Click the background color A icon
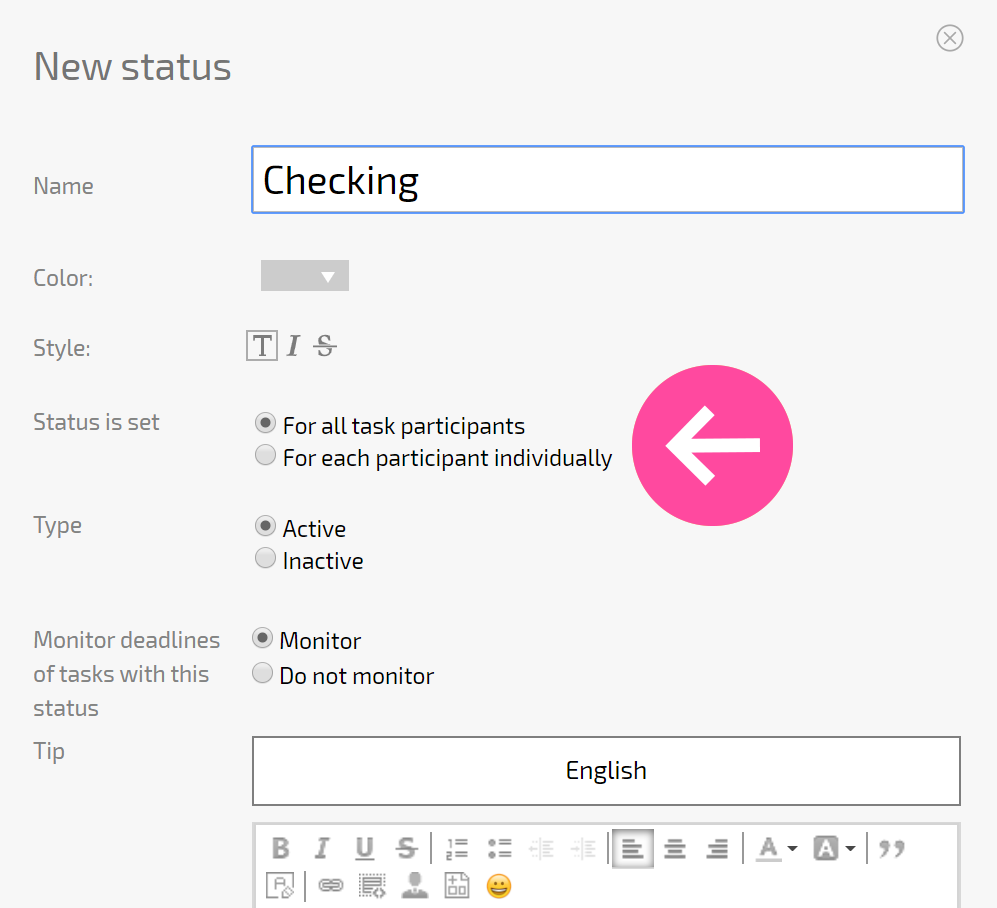Image resolution: width=997 pixels, height=908 pixels. (826, 848)
